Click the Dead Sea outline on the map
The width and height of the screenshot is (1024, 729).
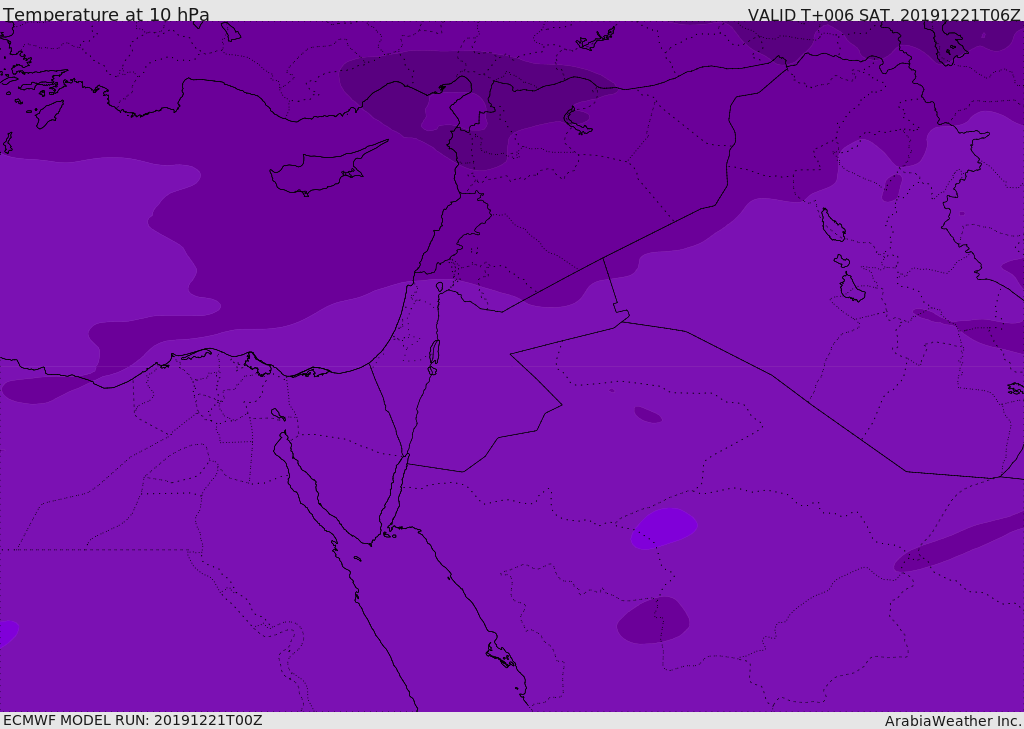click(x=434, y=353)
